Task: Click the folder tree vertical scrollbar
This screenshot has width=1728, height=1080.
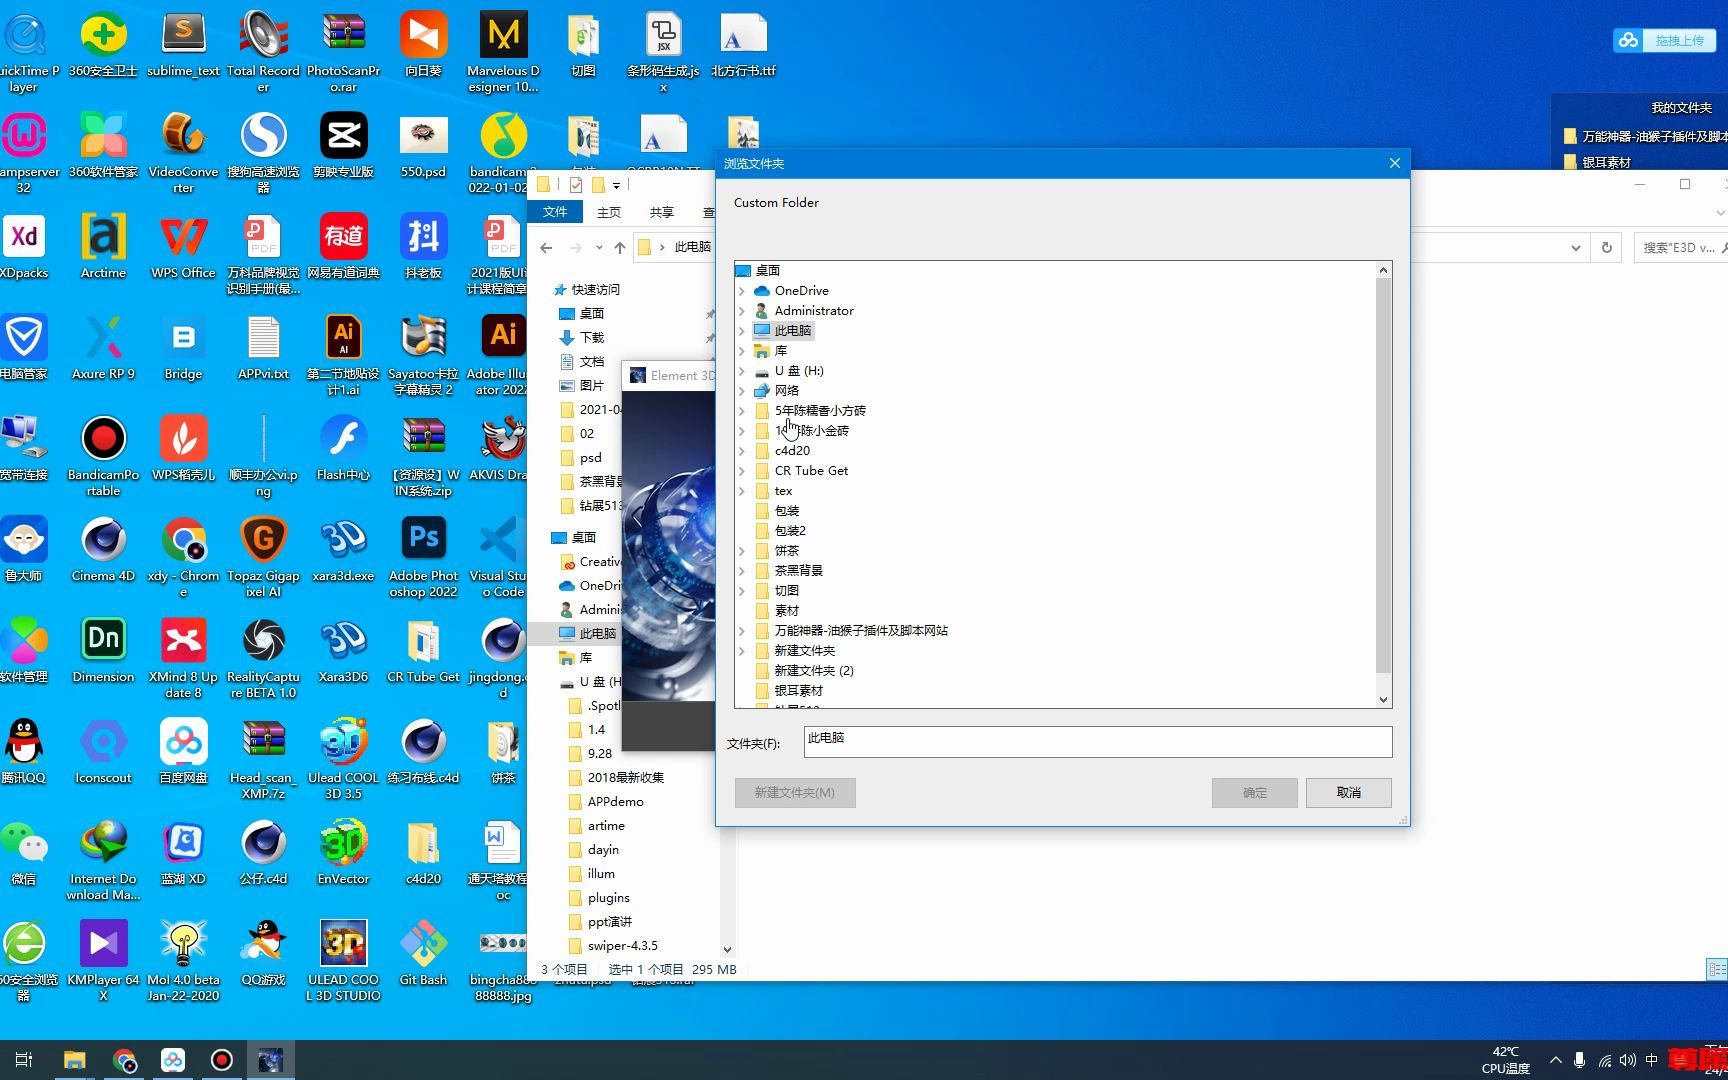Action: point(1384,475)
